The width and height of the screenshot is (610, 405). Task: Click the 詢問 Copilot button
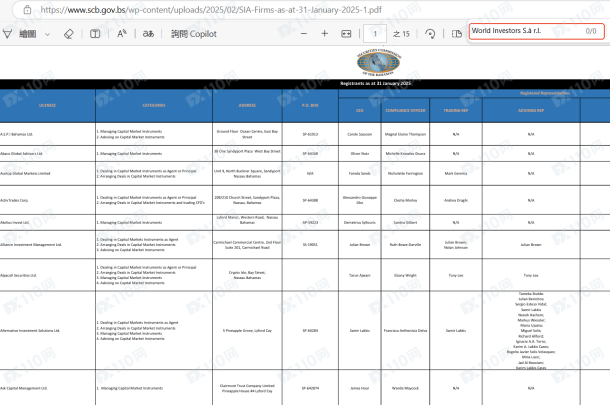[194, 34]
